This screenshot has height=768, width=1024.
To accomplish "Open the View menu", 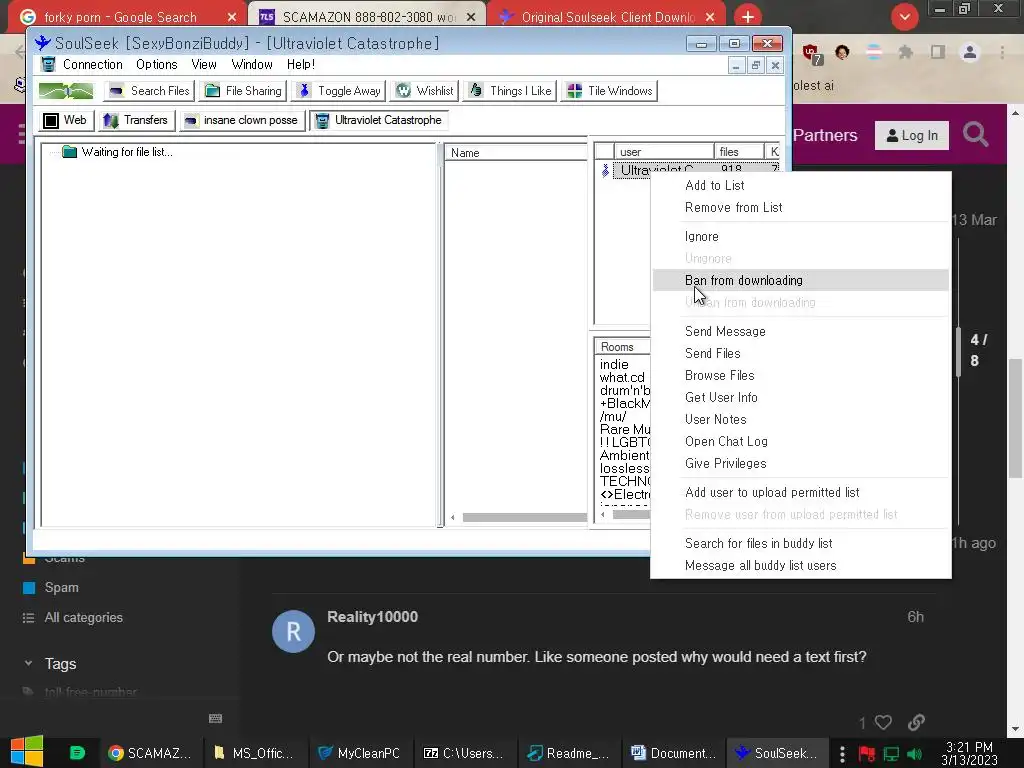I will pos(204,65).
